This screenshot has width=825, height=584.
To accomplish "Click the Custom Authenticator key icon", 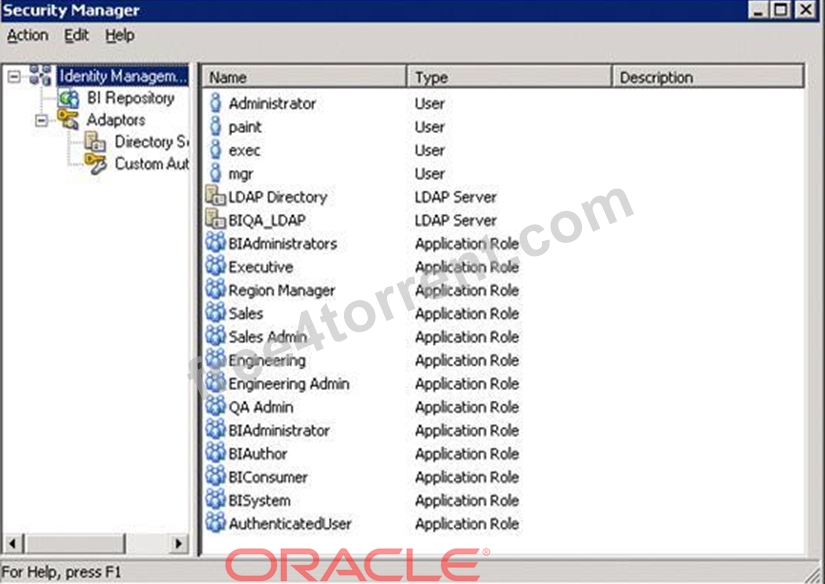I will point(95,164).
